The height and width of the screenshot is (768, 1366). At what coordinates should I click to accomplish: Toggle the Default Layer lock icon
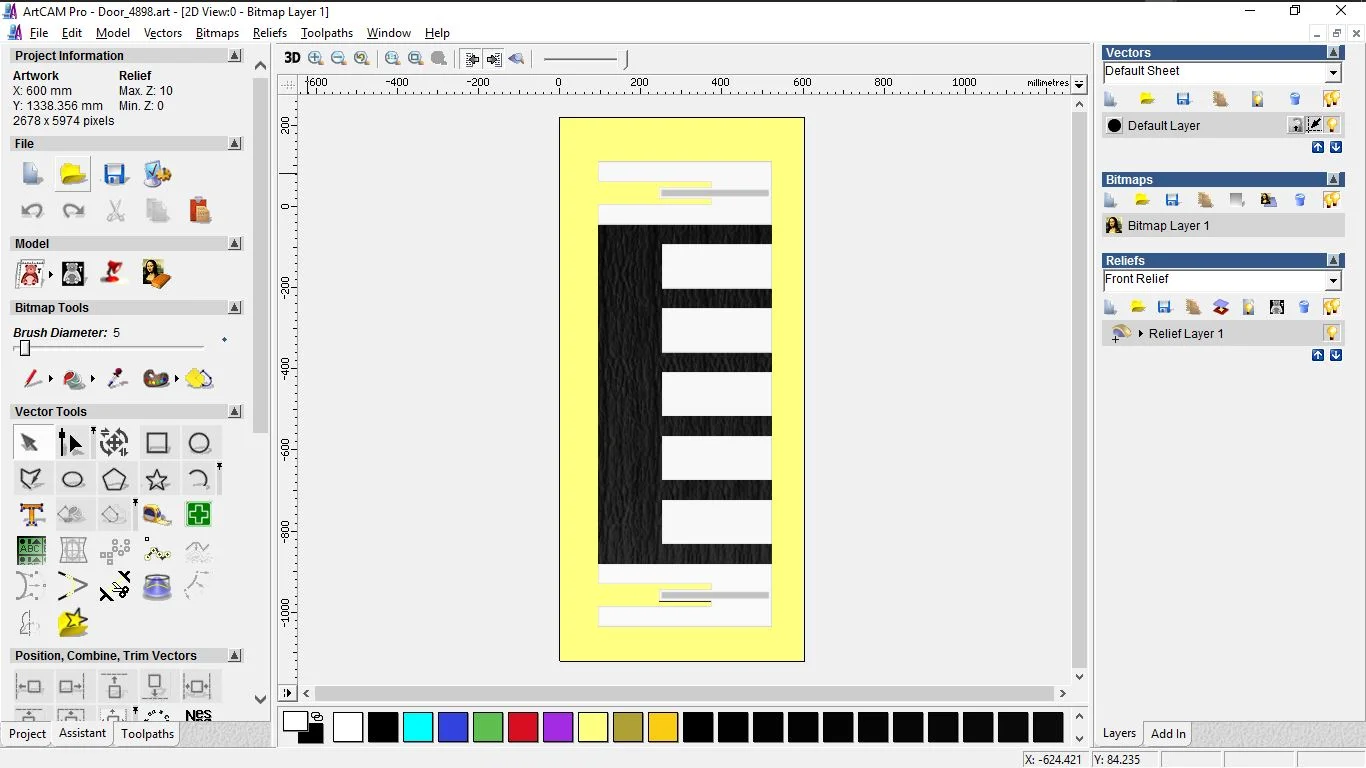point(1295,125)
